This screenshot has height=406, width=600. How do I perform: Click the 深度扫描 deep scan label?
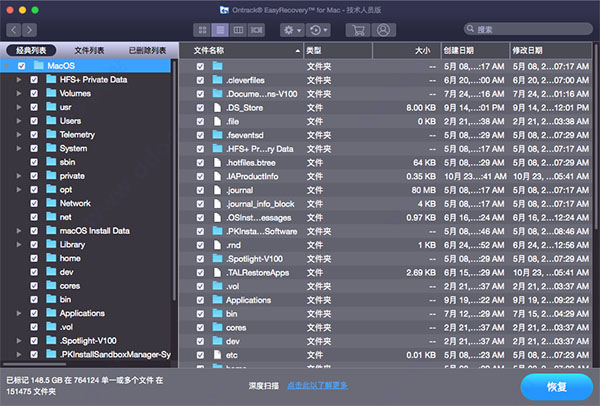(x=264, y=386)
